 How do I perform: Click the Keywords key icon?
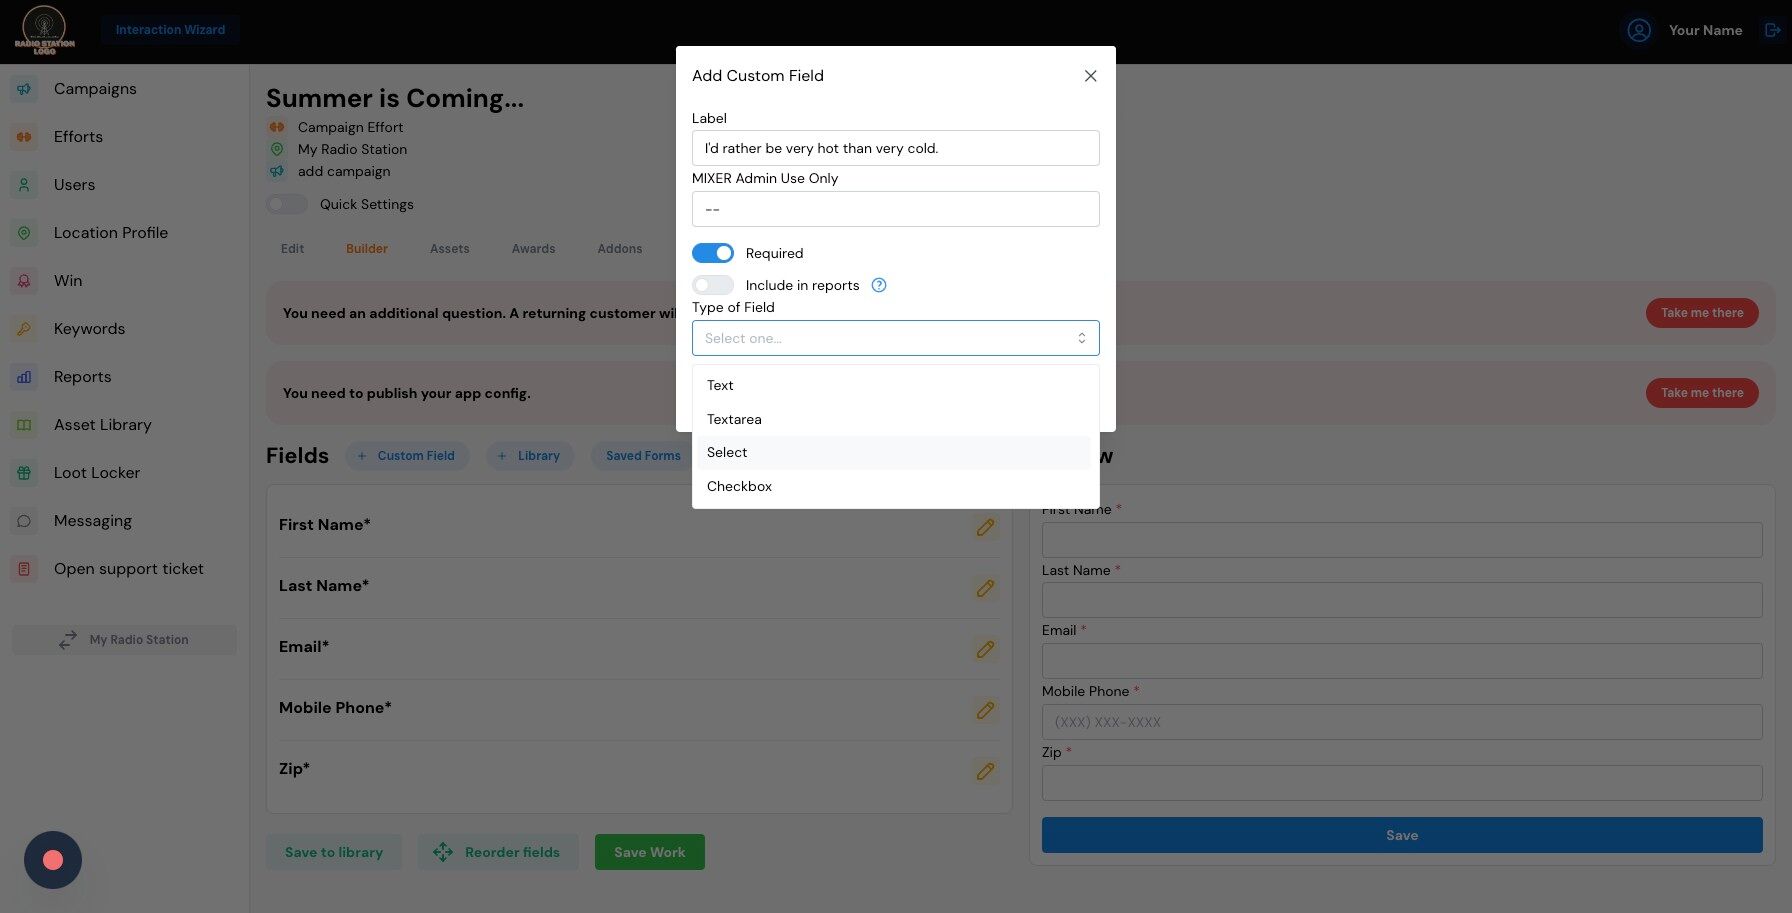[24, 329]
